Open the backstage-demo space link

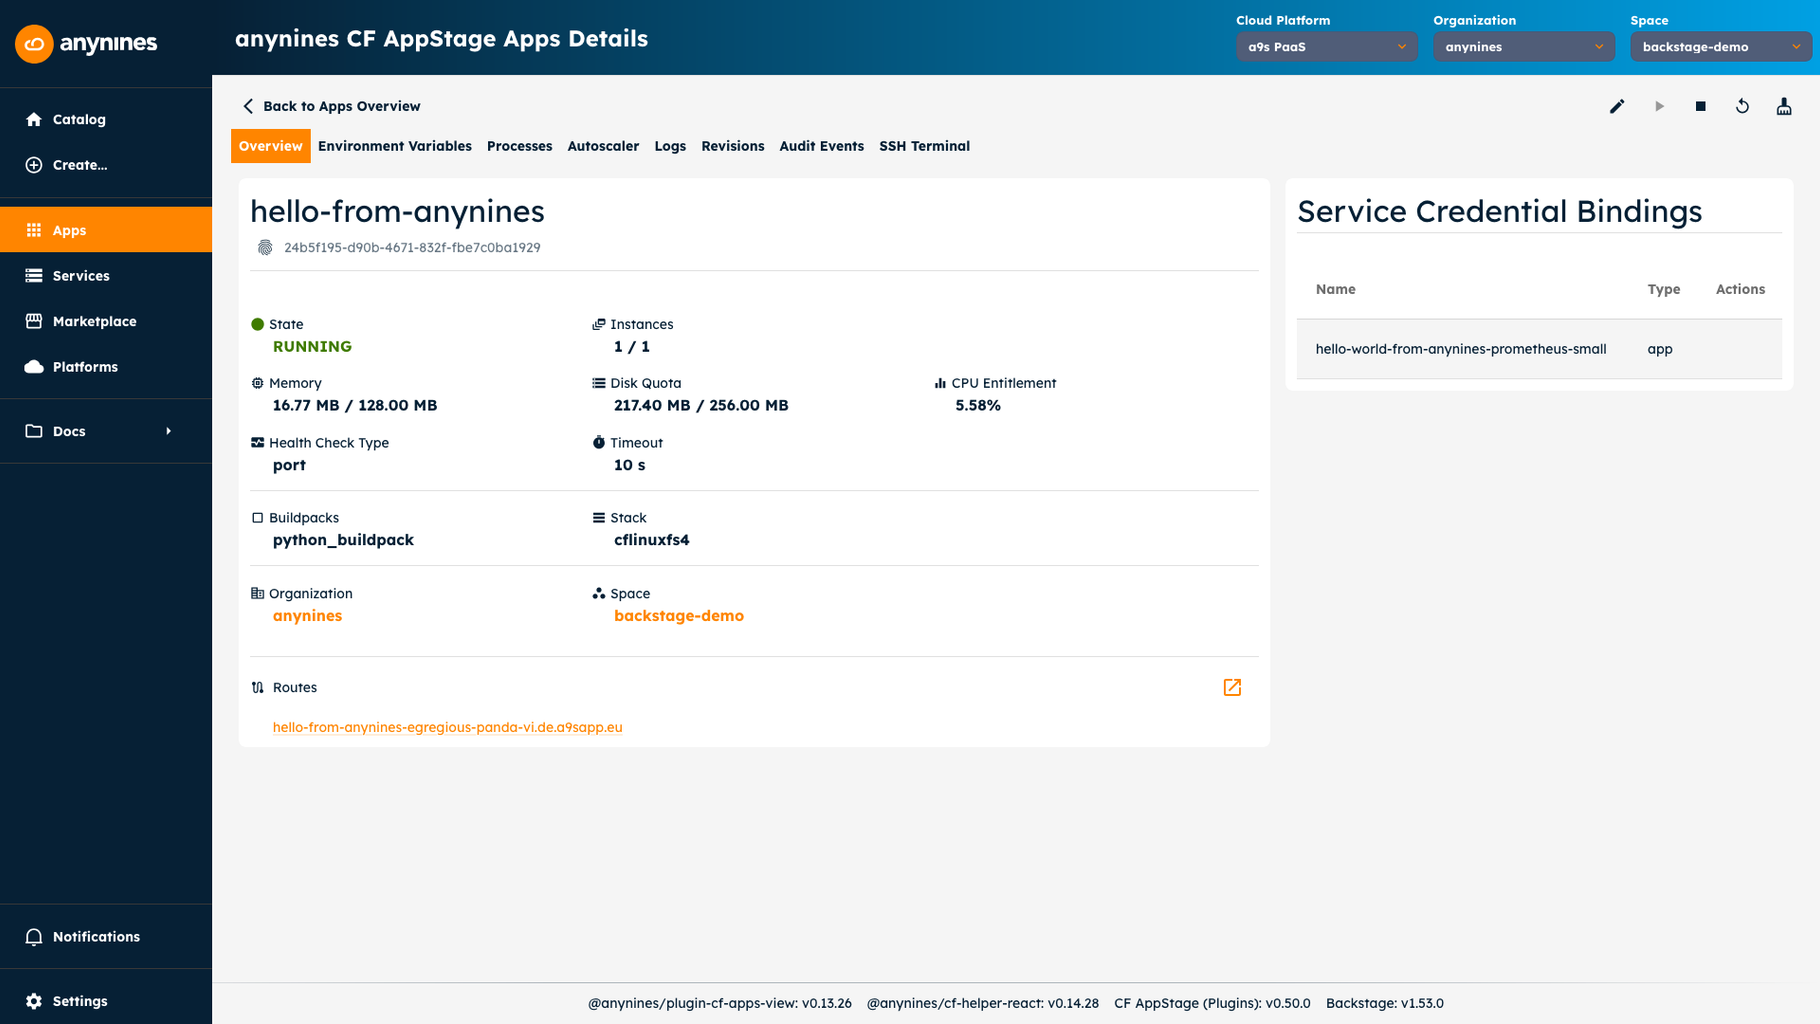[679, 616]
